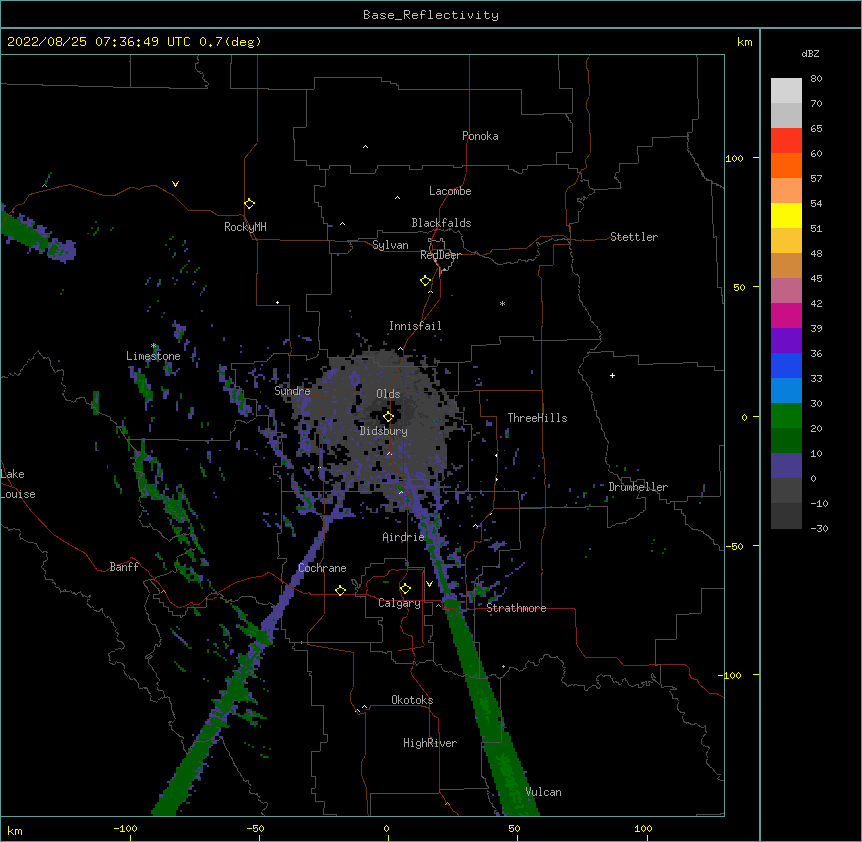This screenshot has width=862, height=842.
Task: Click the -50 tick label on the y-axis
Action: click(734, 546)
